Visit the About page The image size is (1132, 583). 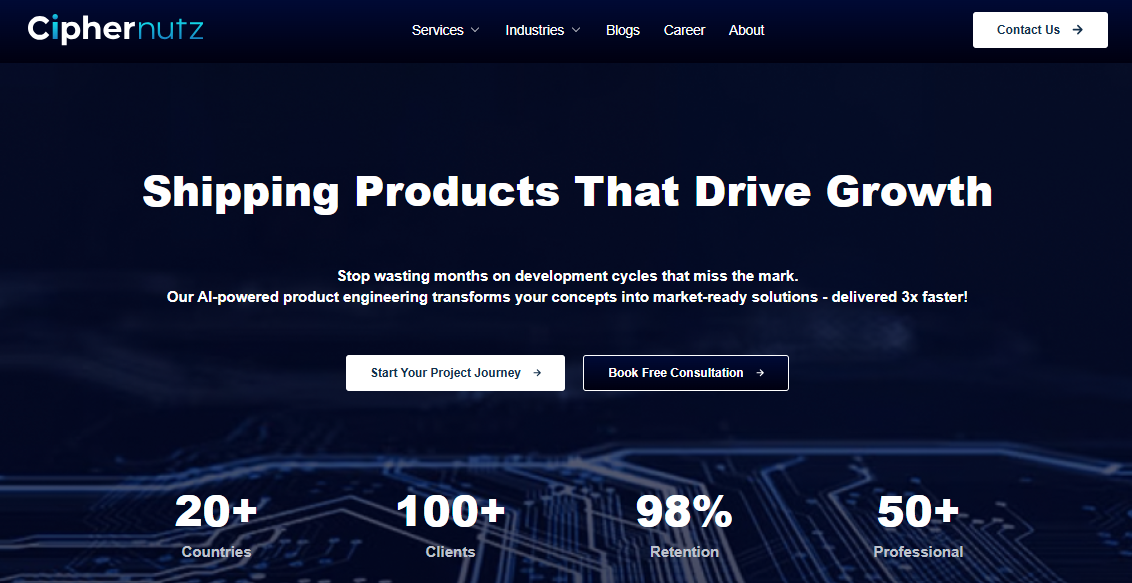746,30
